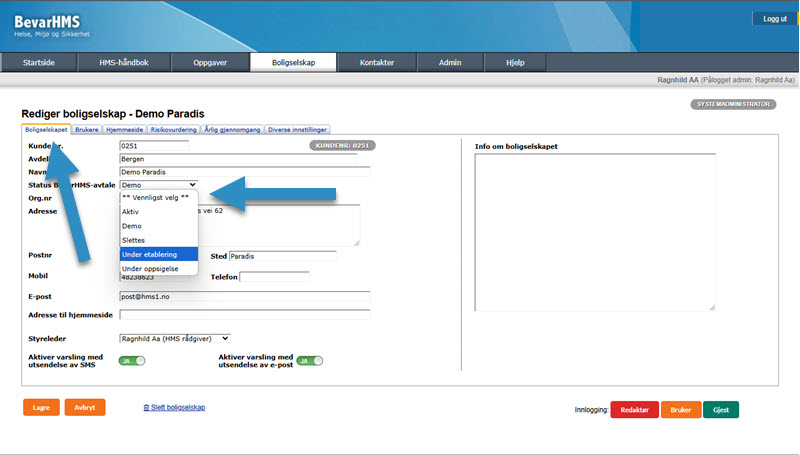800x455 pixels.
Task: Open the HMS-håndbok menu
Action: coord(124,63)
